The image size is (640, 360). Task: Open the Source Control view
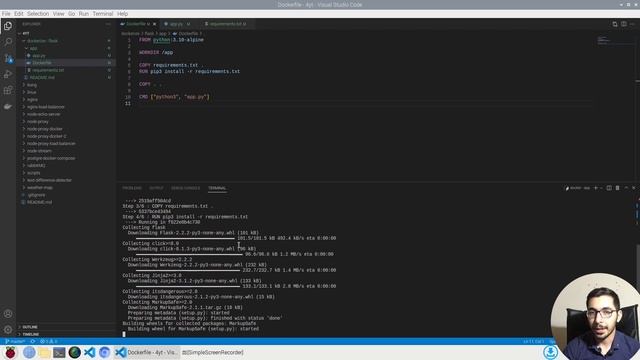pos(8,58)
